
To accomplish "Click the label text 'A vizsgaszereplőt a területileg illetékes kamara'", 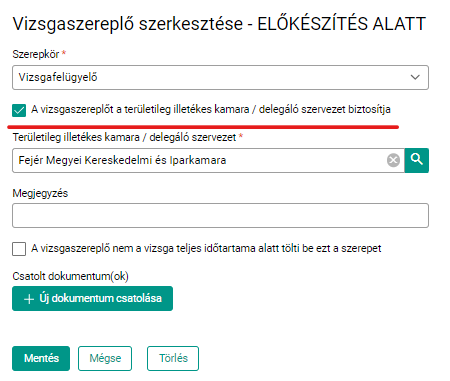I will pyautogui.click(x=140, y=109).
